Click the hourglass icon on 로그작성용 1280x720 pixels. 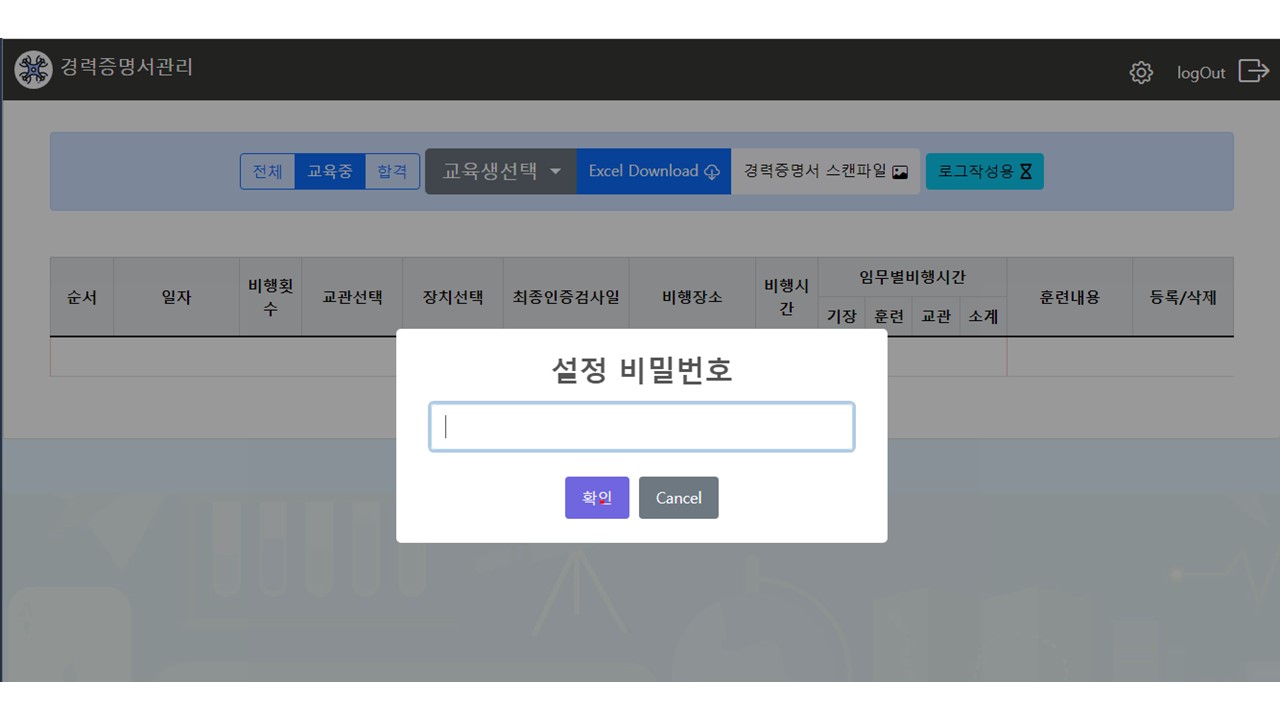coord(1026,172)
